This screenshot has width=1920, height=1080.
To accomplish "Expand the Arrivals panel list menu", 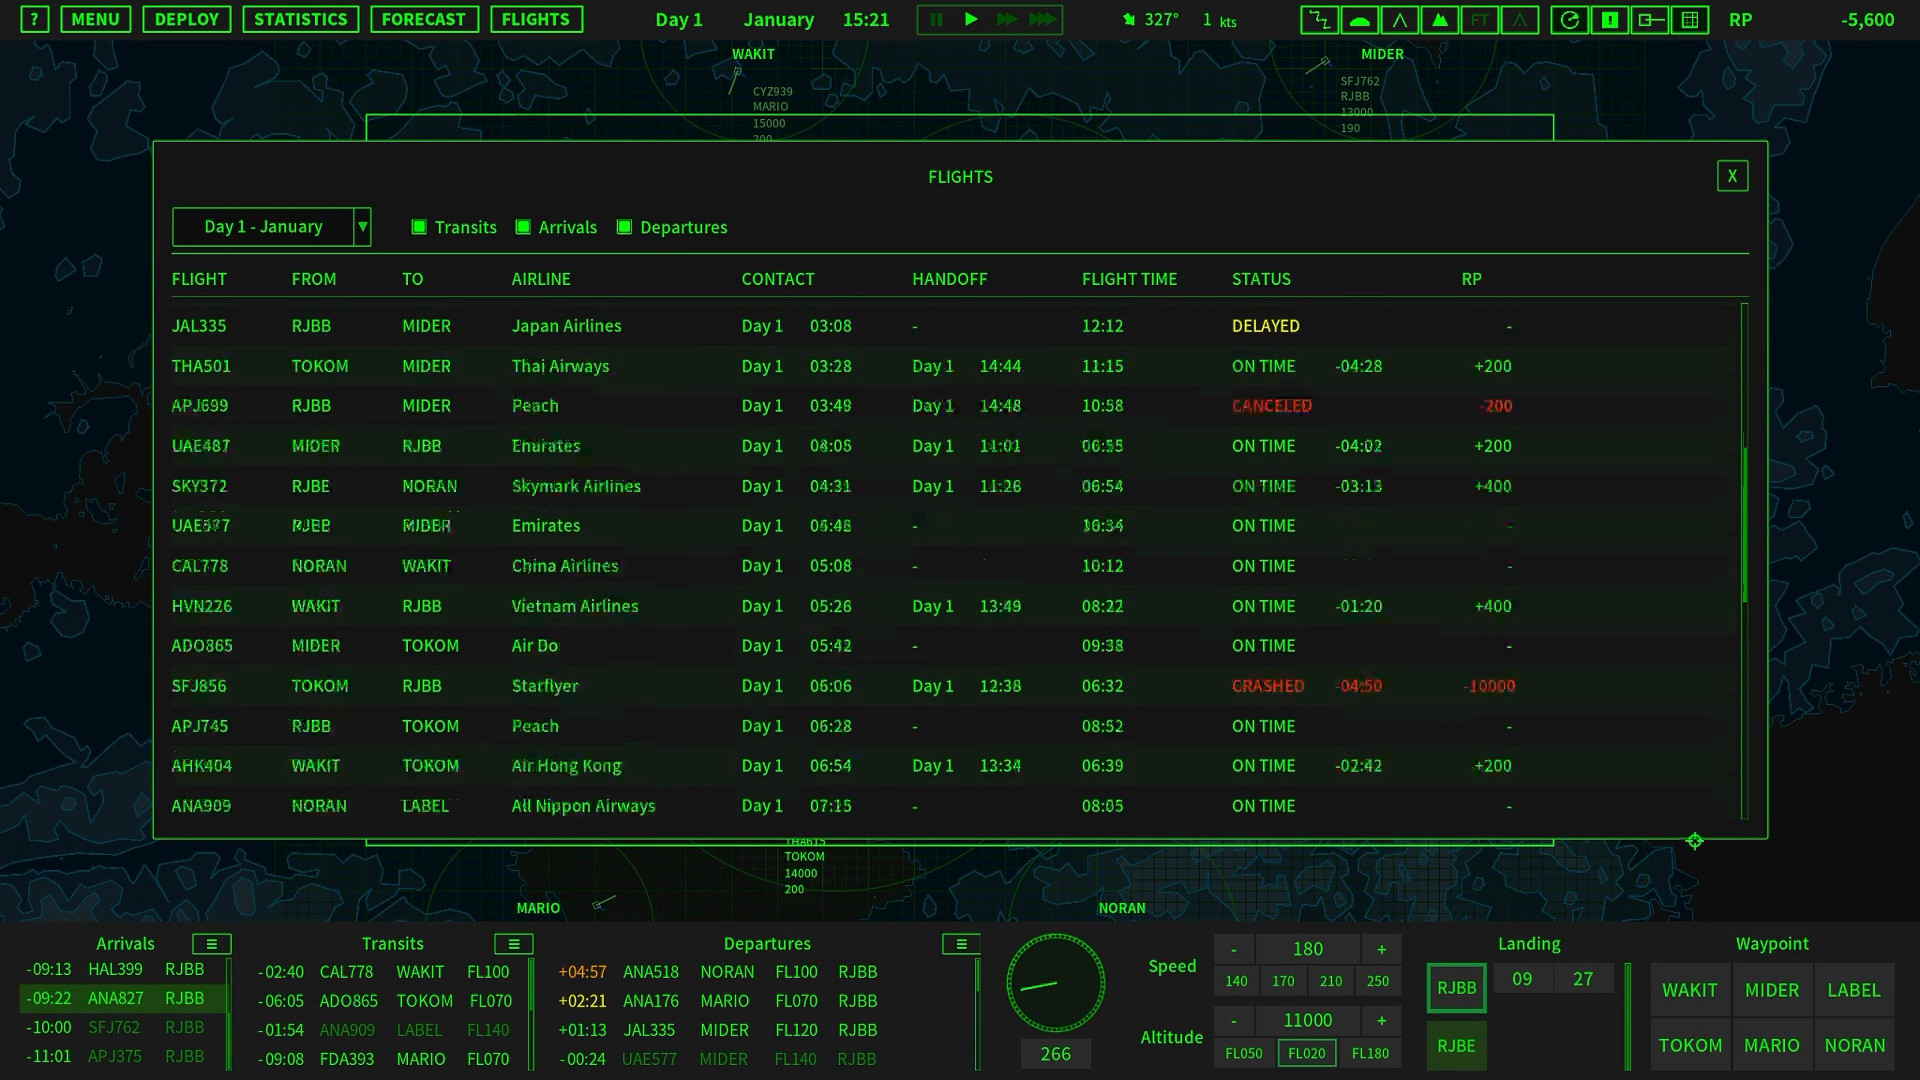I will click(x=211, y=944).
